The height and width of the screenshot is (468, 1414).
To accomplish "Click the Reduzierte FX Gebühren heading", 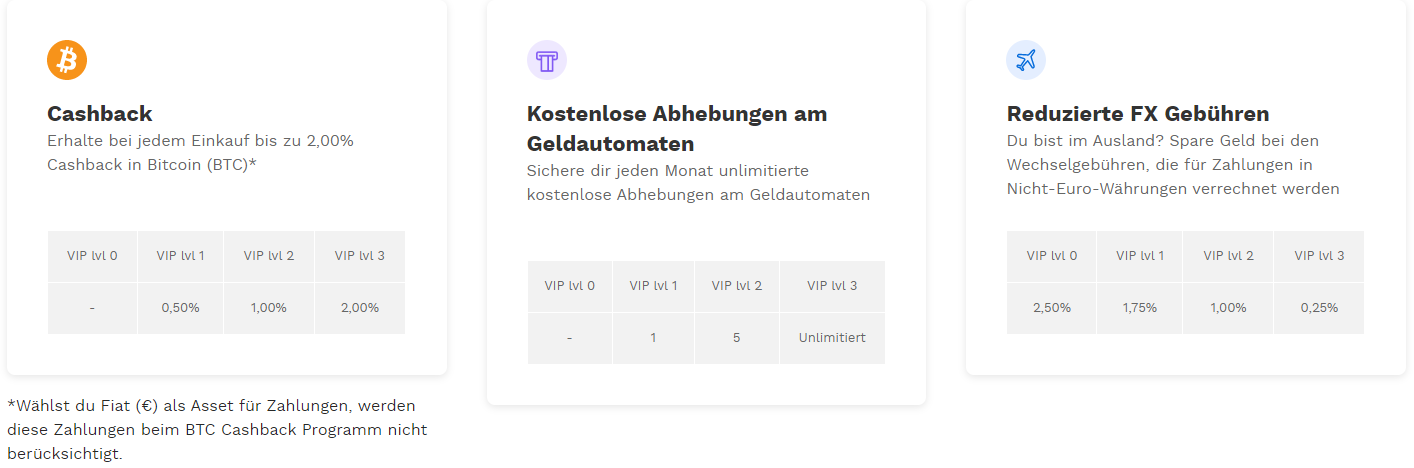I will [1138, 113].
